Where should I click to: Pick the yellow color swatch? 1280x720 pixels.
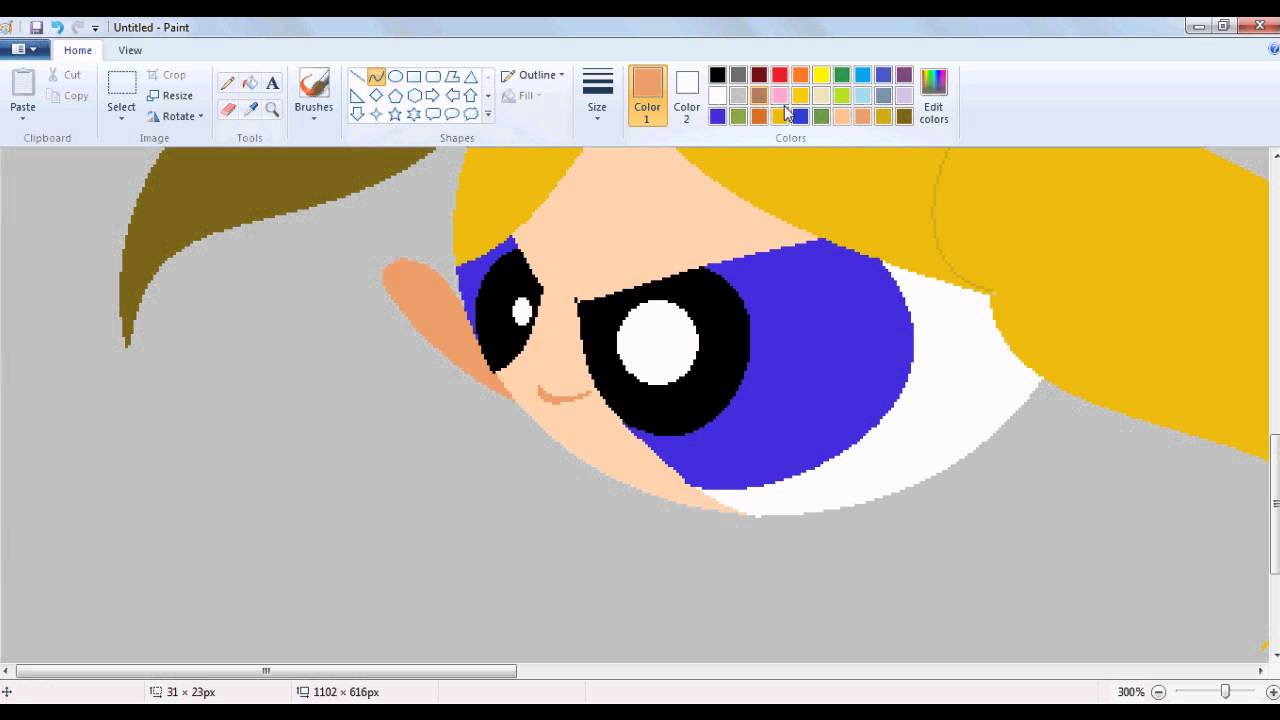click(821, 75)
